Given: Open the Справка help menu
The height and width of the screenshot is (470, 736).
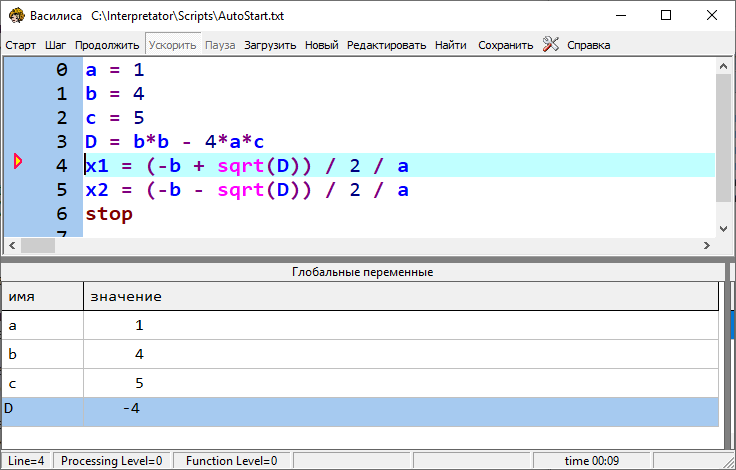Looking at the screenshot, I should tap(588, 45).
